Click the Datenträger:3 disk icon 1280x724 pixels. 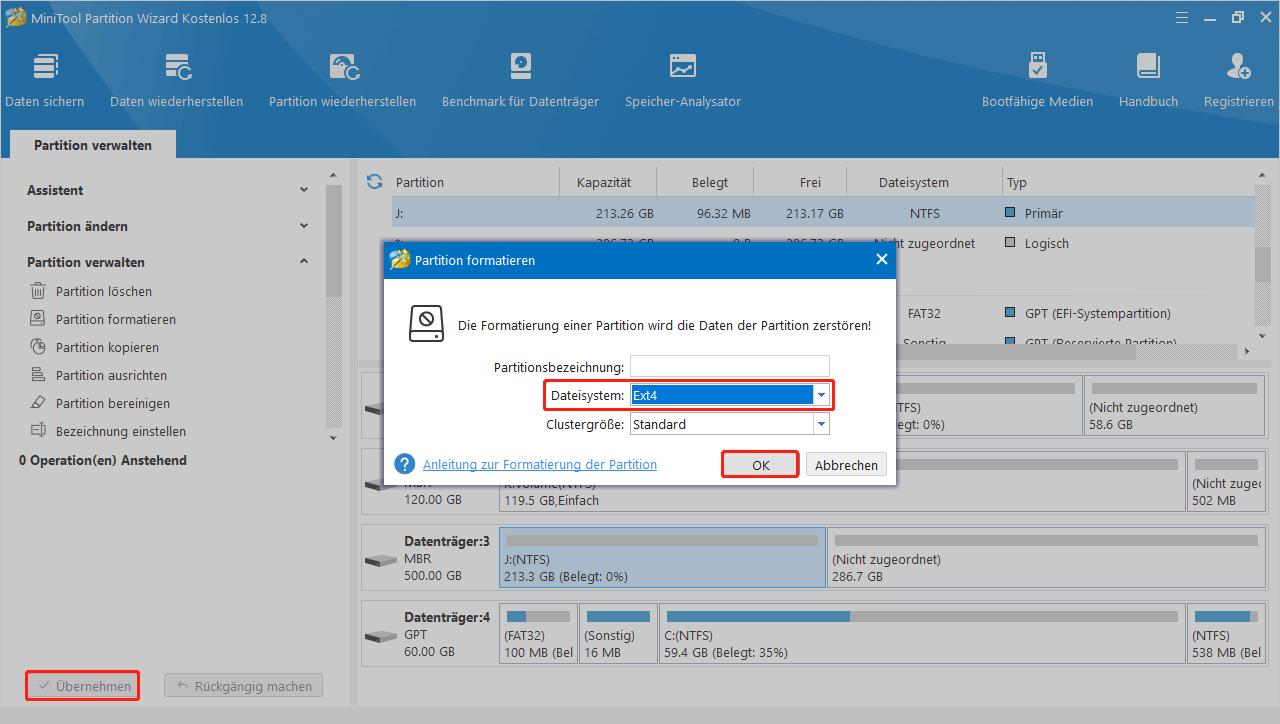click(380, 560)
